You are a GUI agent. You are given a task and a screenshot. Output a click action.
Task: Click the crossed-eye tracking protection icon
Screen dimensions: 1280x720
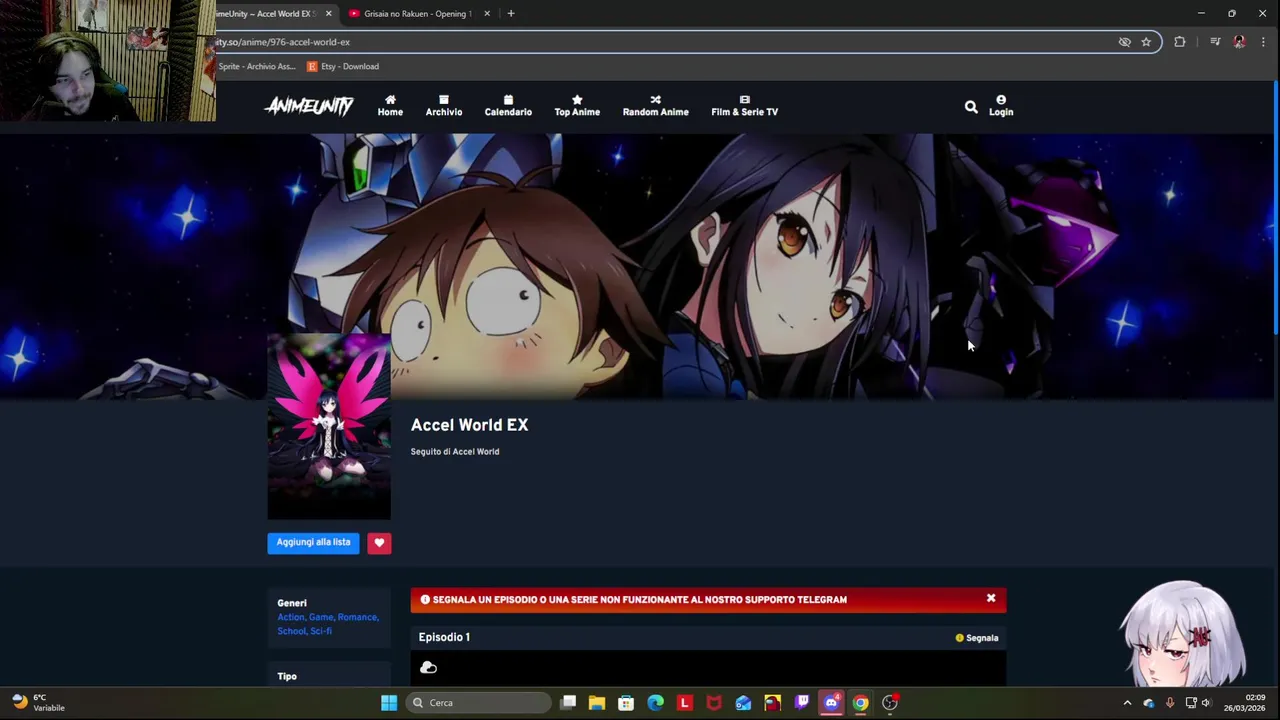pyautogui.click(x=1124, y=42)
